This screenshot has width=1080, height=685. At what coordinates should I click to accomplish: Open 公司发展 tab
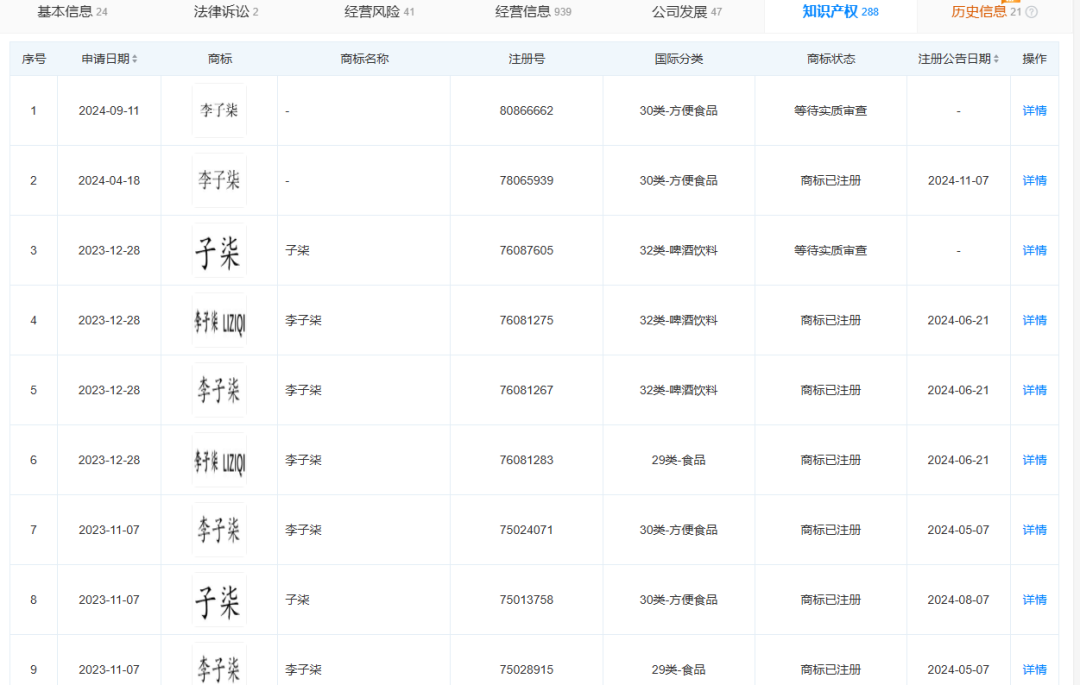tap(686, 12)
